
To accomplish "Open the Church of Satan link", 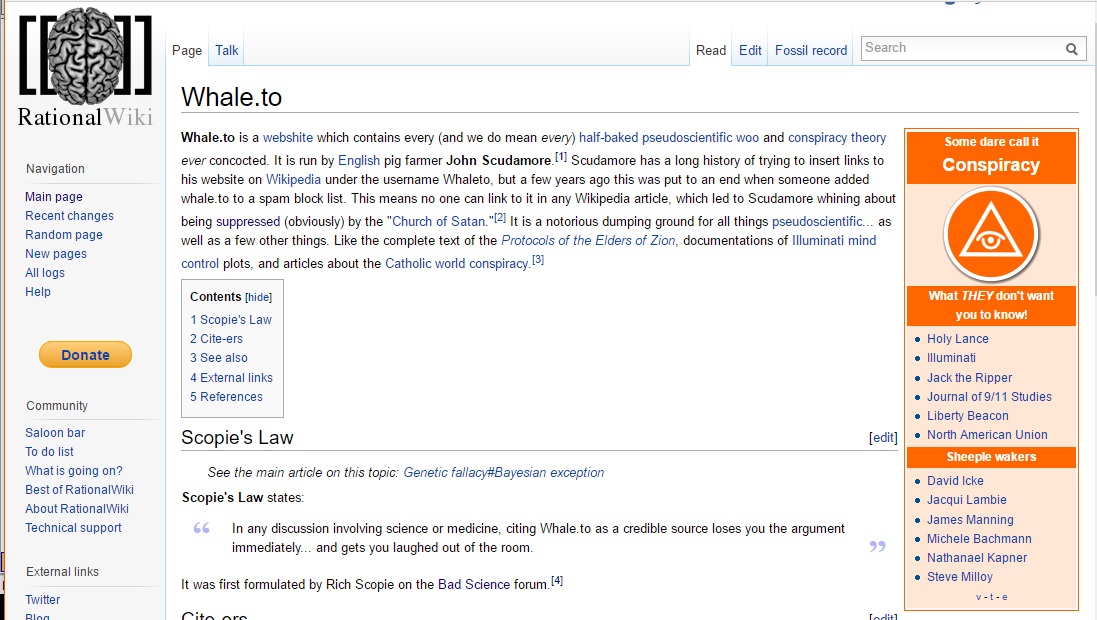I will [x=439, y=221].
